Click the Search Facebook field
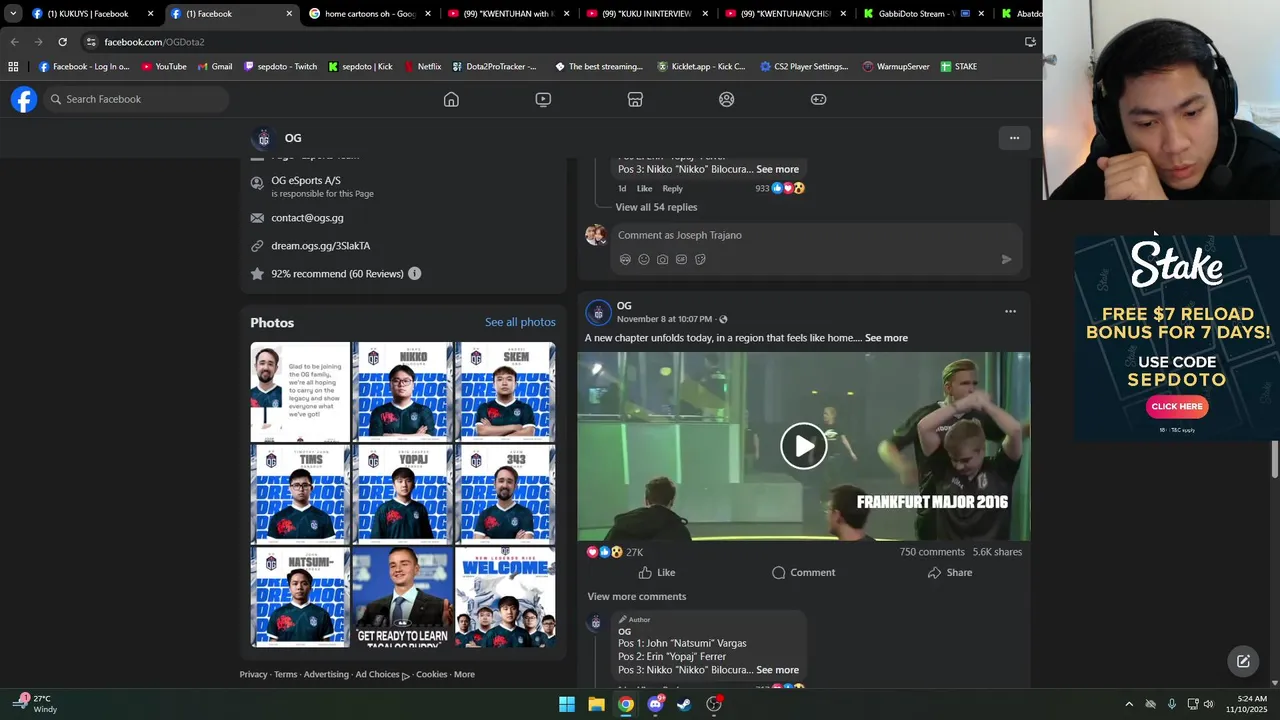 (137, 99)
